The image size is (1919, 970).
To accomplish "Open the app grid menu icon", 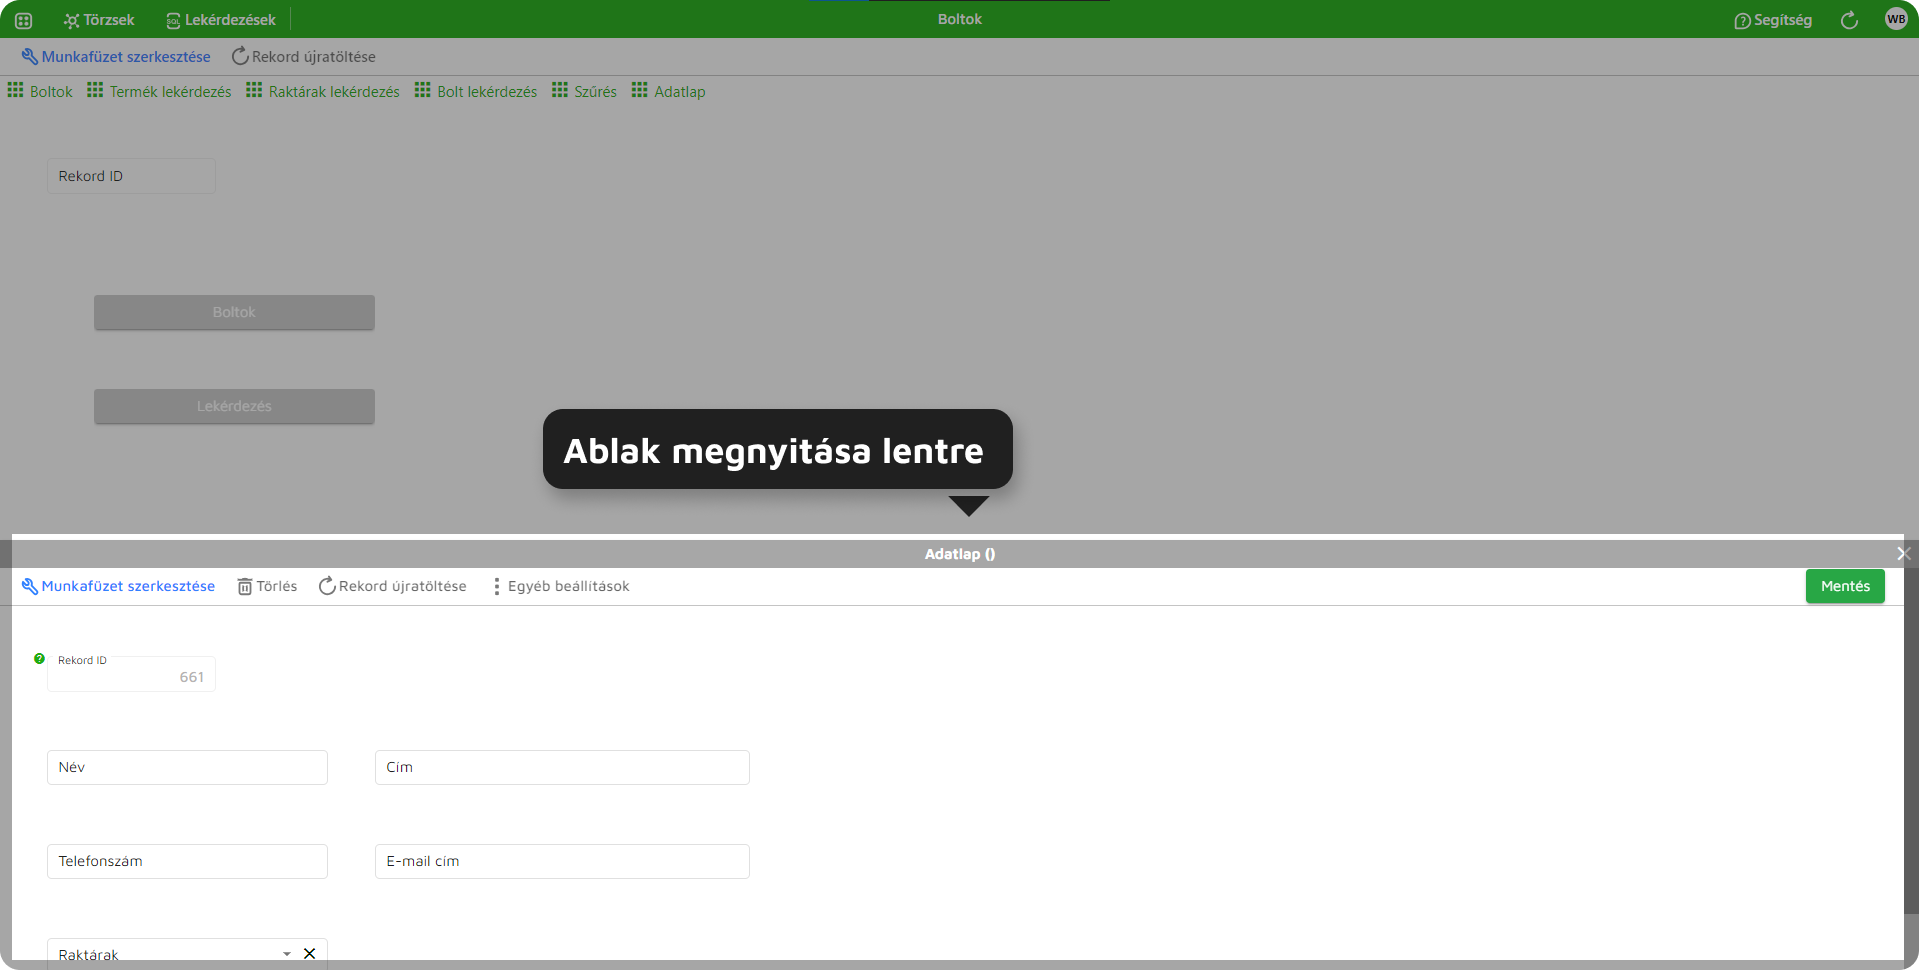I will (24, 20).
